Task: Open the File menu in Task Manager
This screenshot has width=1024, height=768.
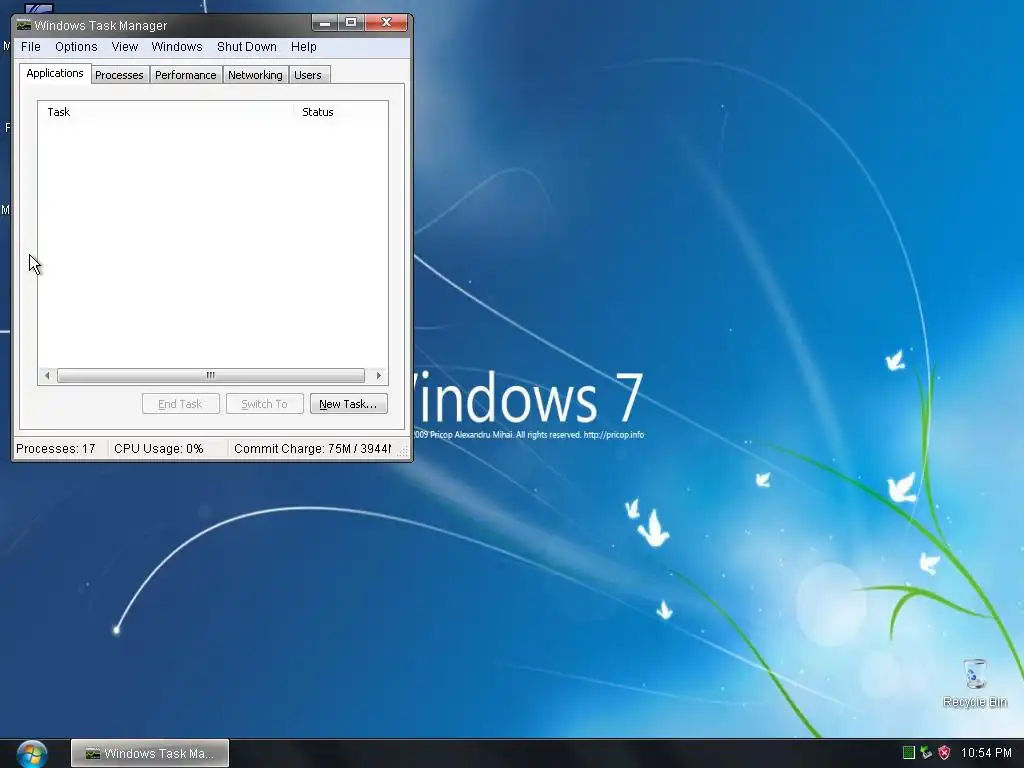Action: tap(31, 46)
